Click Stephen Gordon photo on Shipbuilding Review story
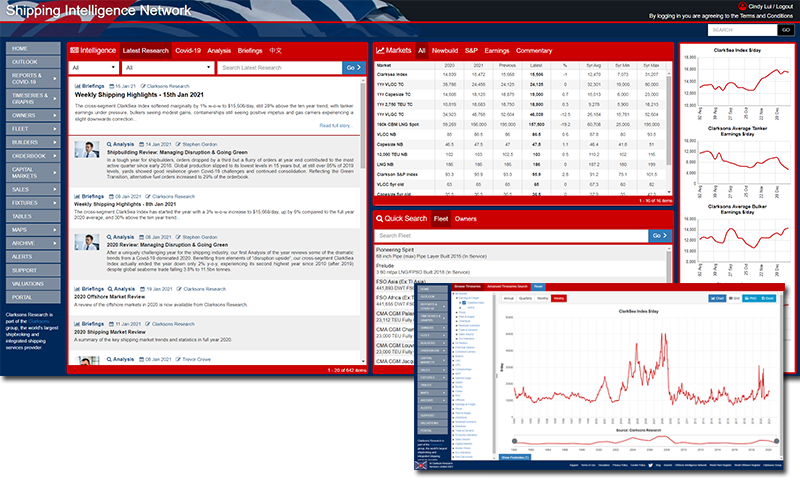 [x=87, y=150]
